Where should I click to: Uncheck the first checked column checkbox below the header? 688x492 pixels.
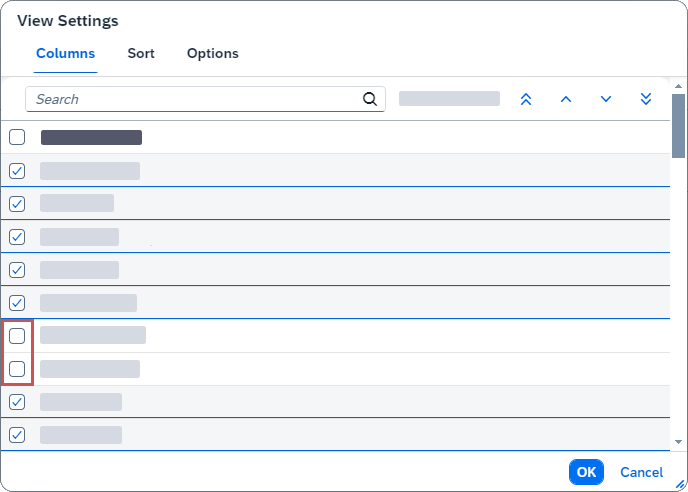click(x=17, y=171)
